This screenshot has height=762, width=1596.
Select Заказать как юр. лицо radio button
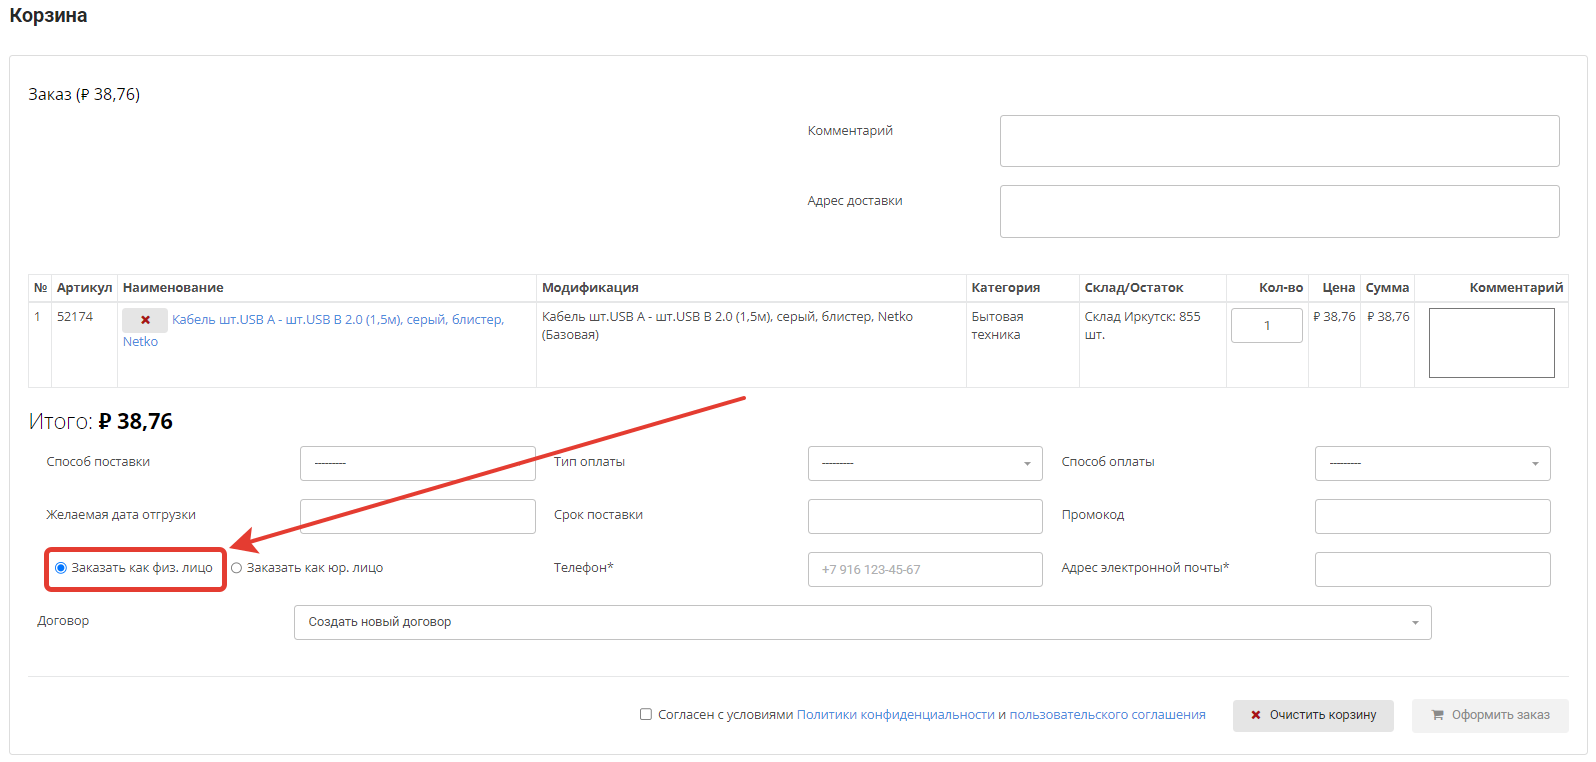click(237, 568)
